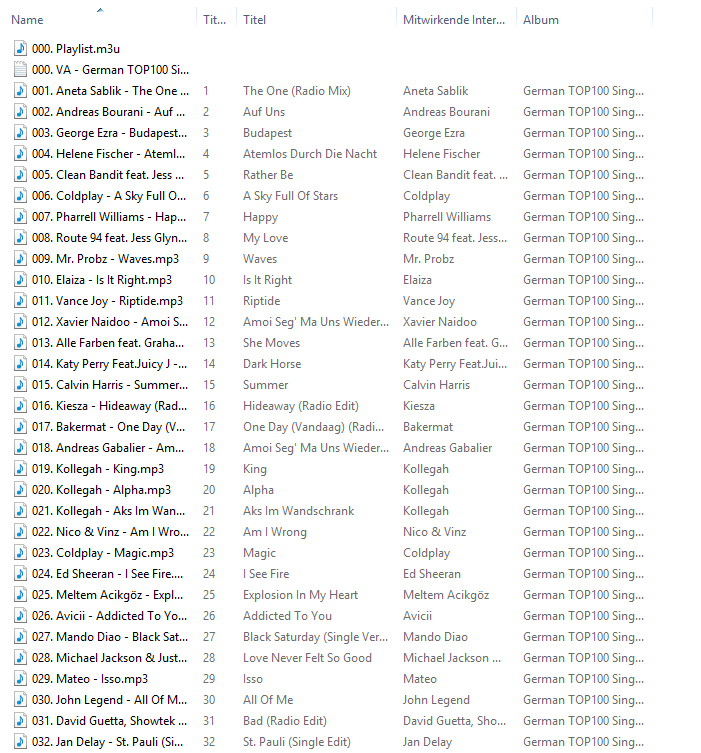Click artist 'Mr. Probz' in the artist column
Image resolution: width=701 pixels, height=753 pixels.
coord(429,259)
